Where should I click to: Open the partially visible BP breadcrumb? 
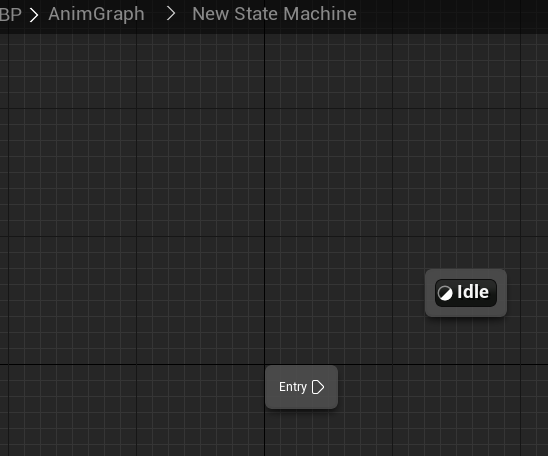(x=10, y=15)
